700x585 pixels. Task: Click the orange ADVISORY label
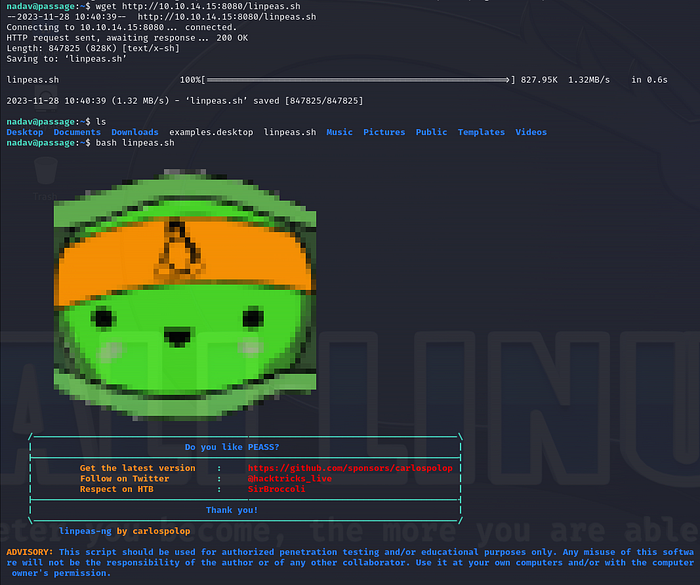pos(29,552)
